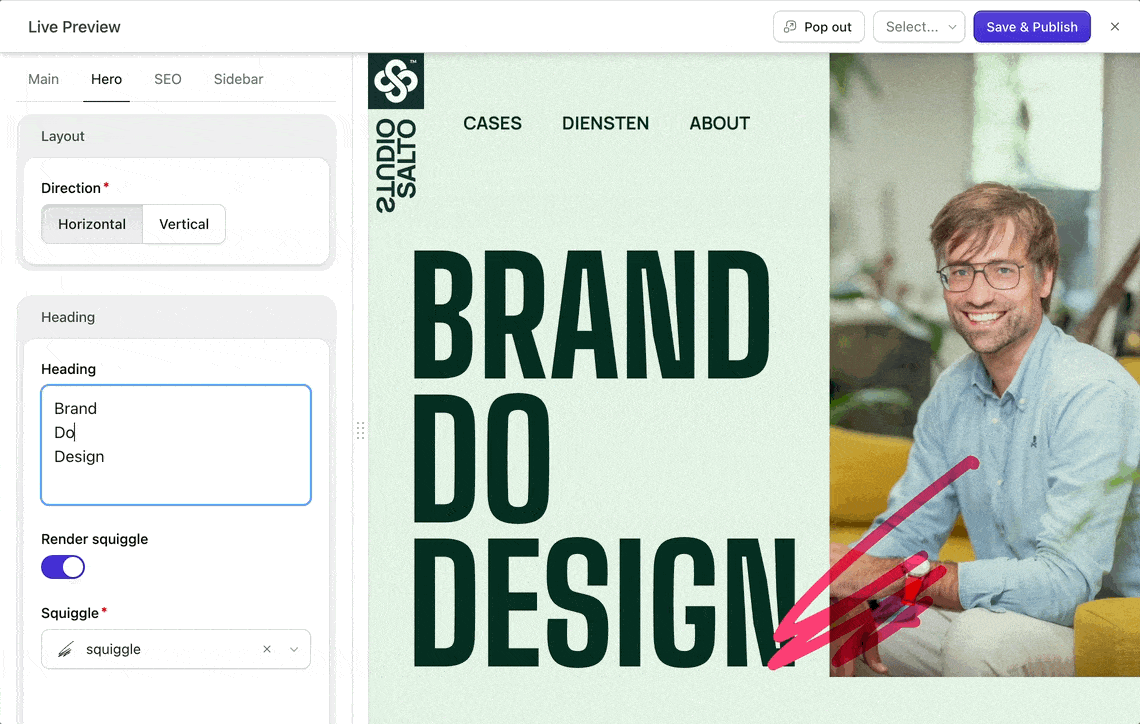
Task: Switch to the Sidebar tab
Action: pyautogui.click(x=238, y=79)
